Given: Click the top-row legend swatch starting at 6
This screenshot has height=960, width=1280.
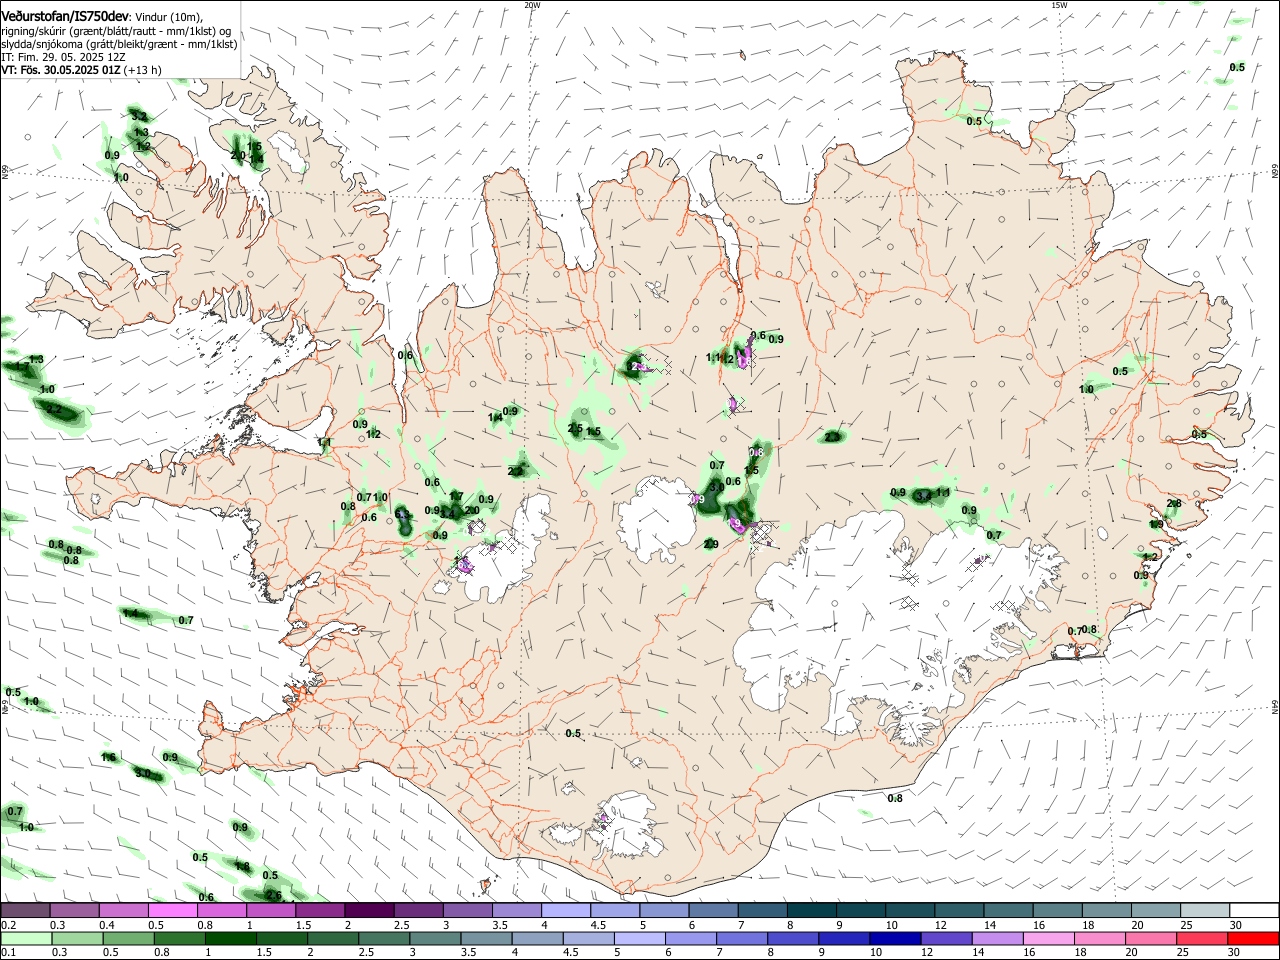Looking at the screenshot, I should click(712, 911).
